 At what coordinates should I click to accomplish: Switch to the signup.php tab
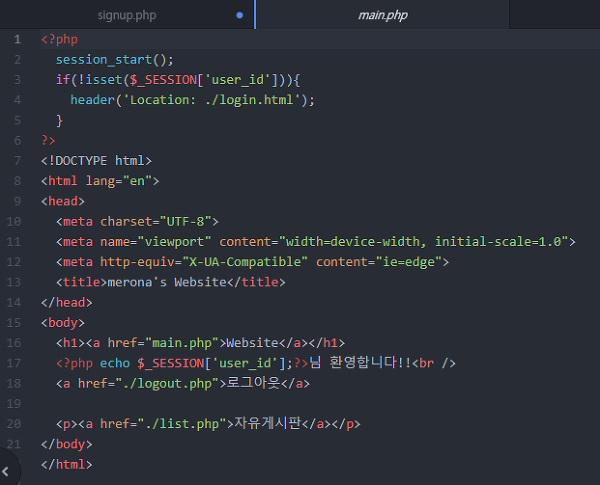click(x=127, y=15)
